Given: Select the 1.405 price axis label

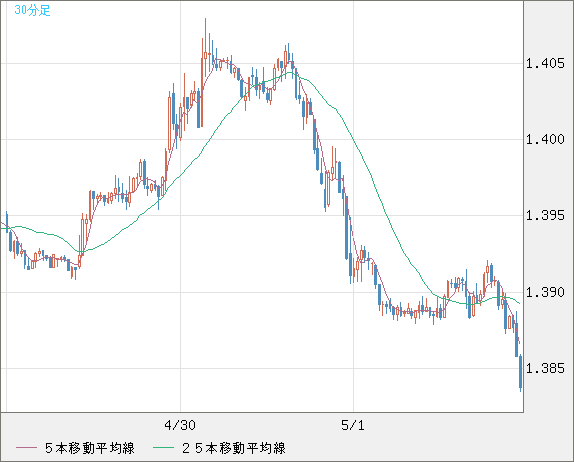Looking at the screenshot, I should (545, 63).
